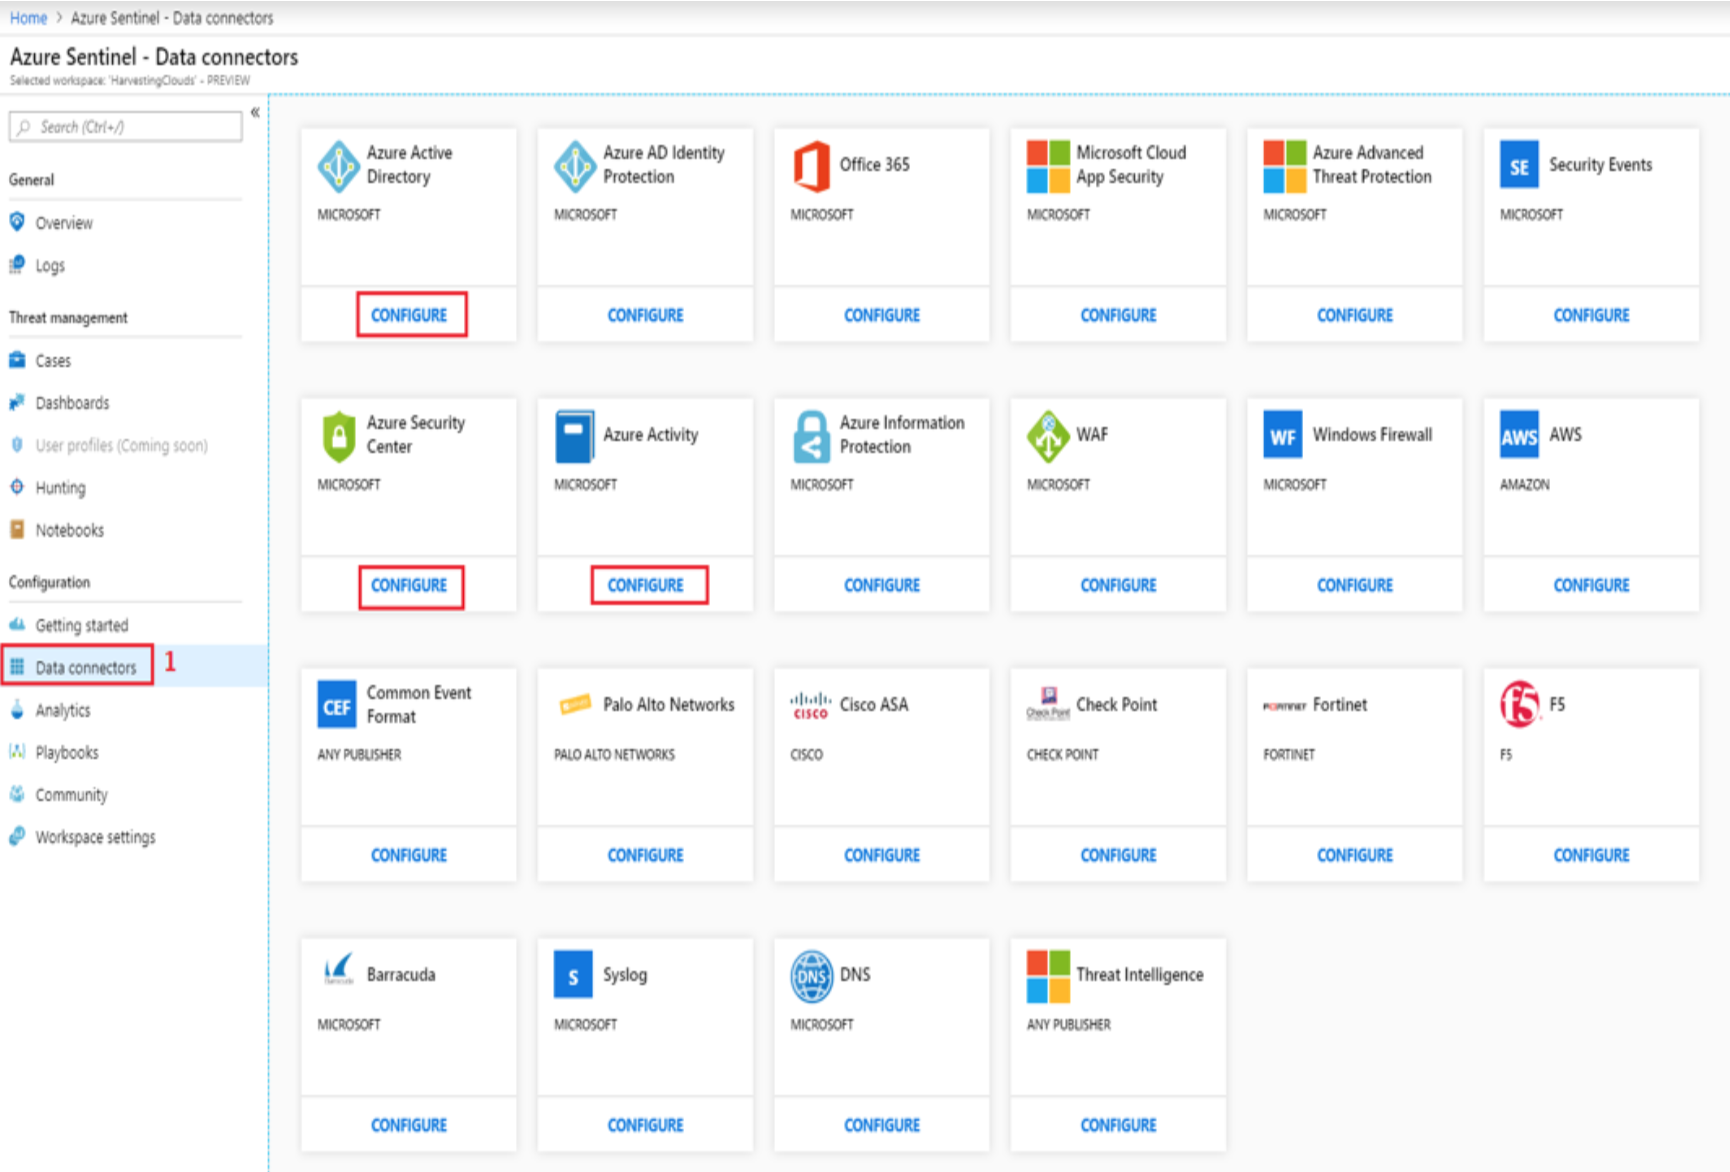Click the Azure Sentinel - Data connectors breadcrumb
Image resolution: width=1730 pixels, height=1172 pixels.
[x=172, y=18]
